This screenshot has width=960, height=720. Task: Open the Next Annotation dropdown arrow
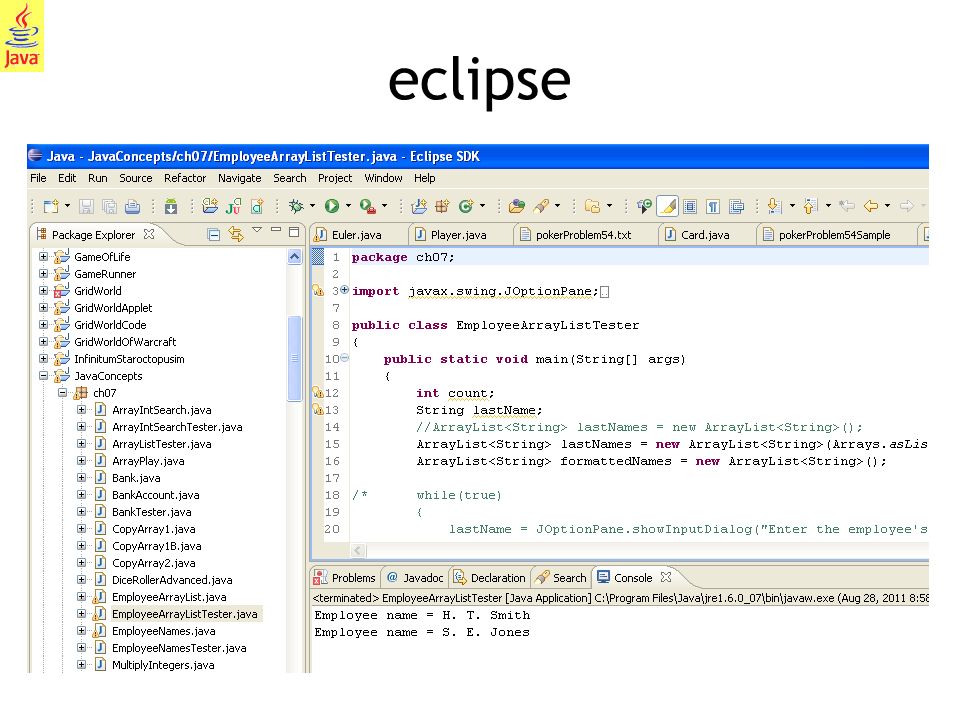pyautogui.click(x=792, y=206)
